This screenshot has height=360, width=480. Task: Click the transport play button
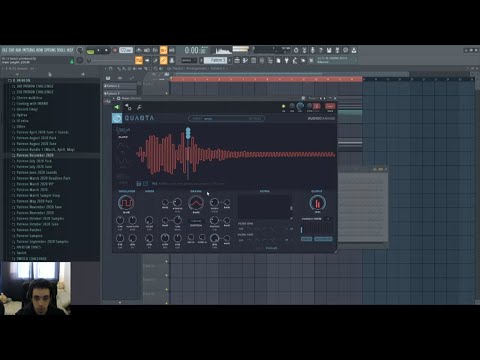pos(98,50)
